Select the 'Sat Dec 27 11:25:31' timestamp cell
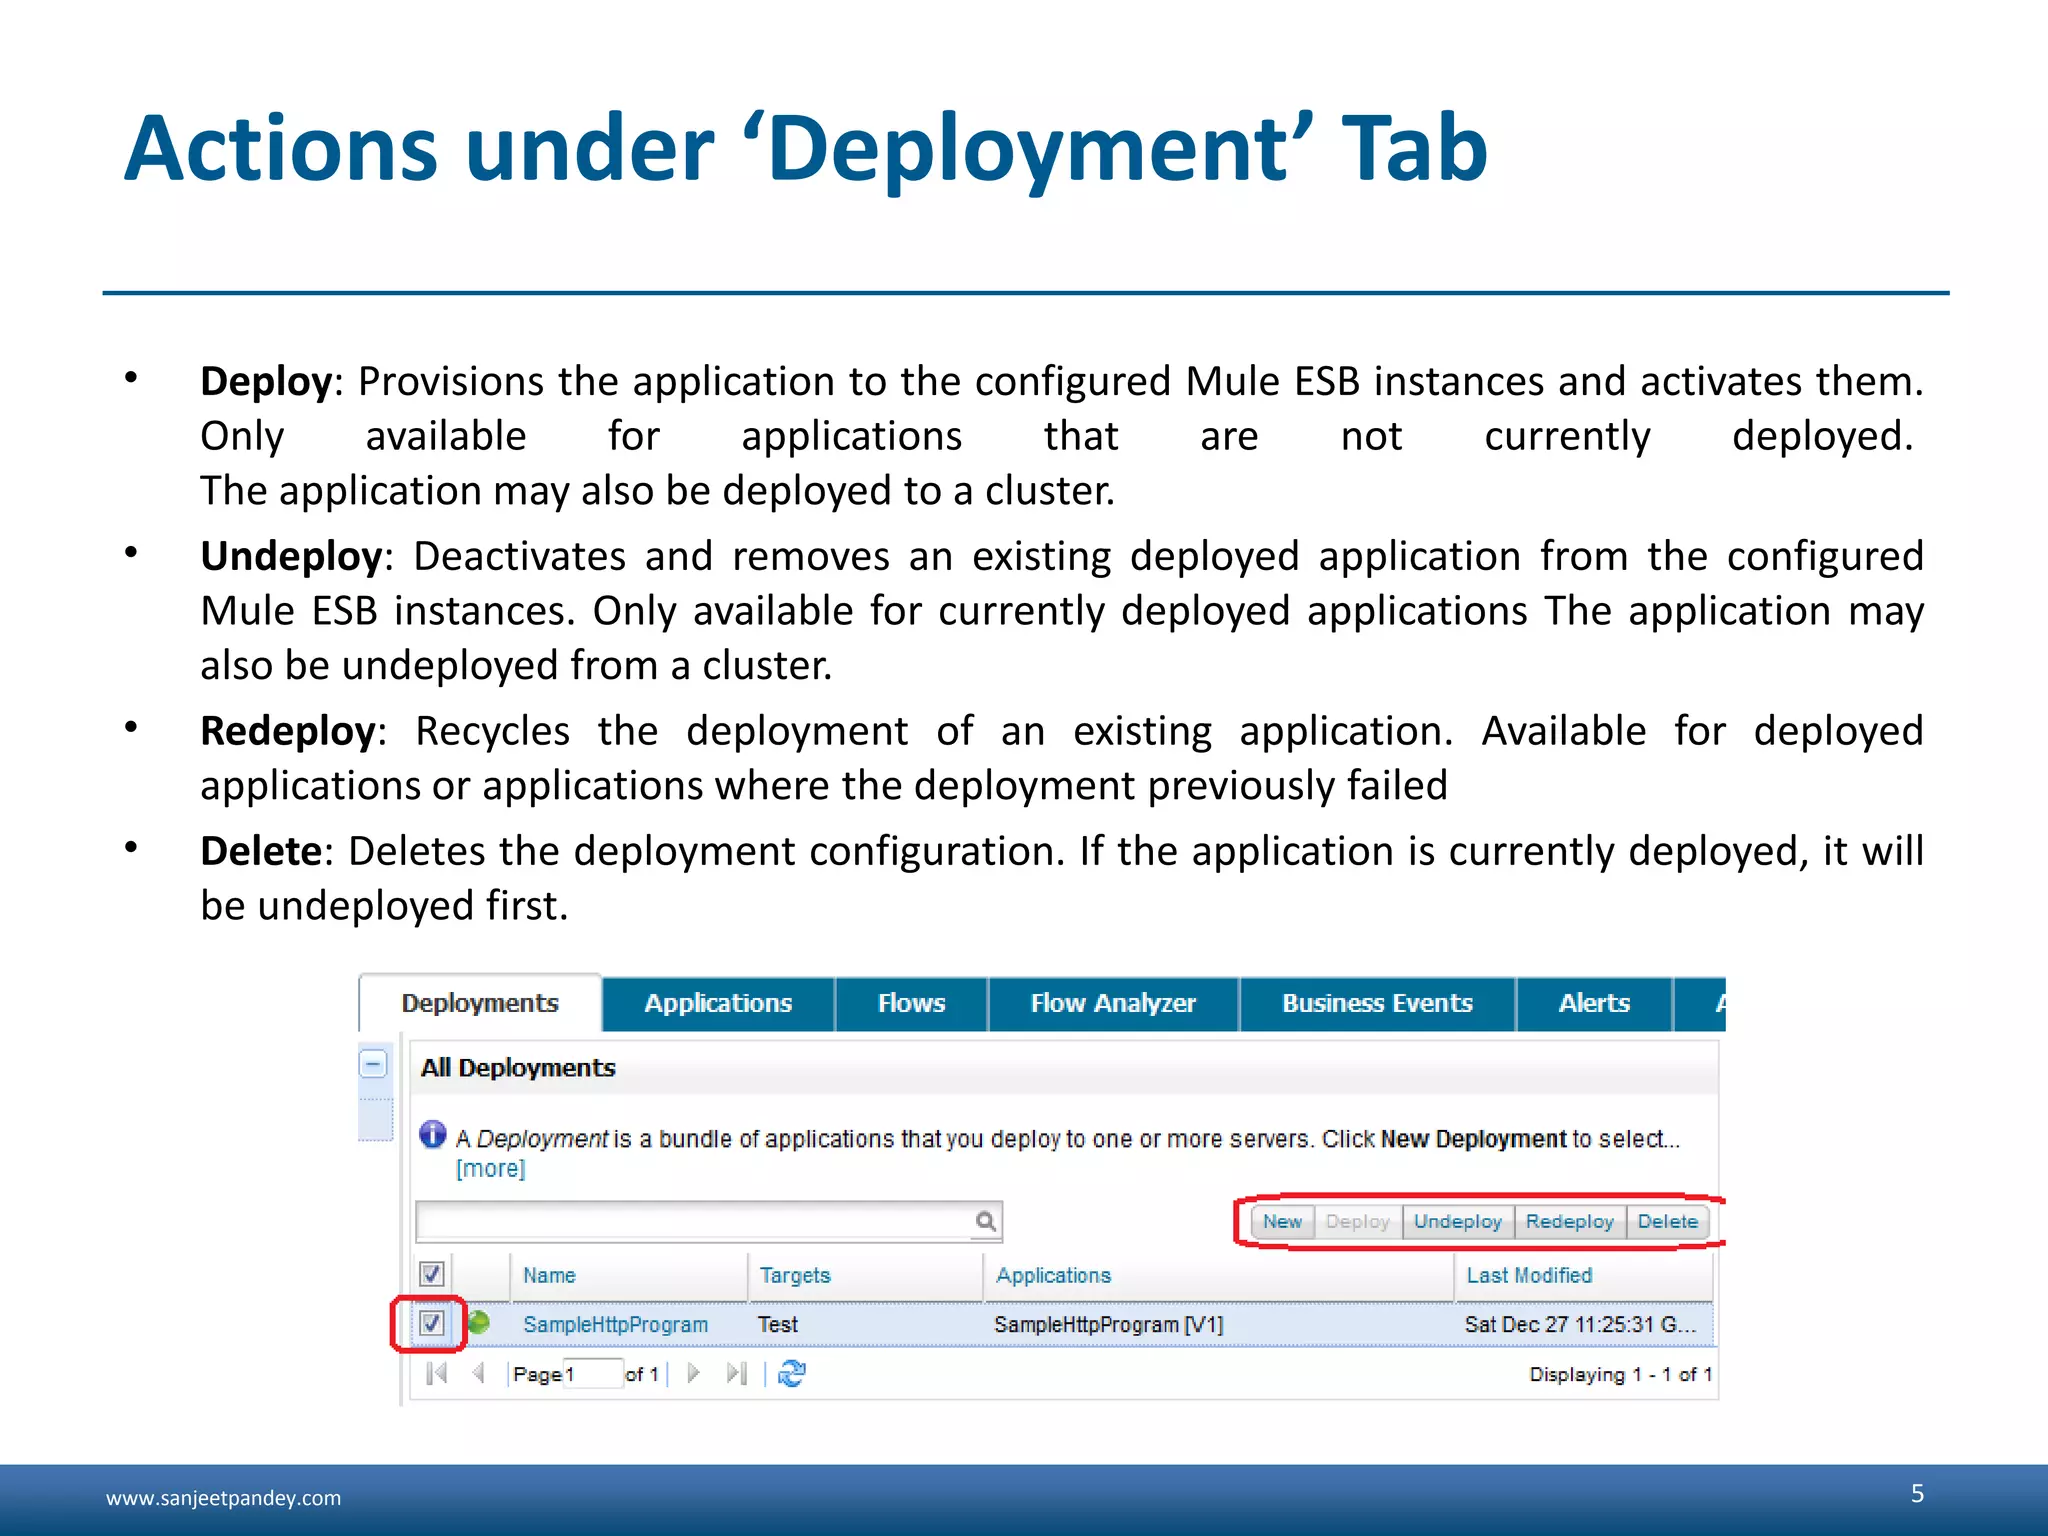This screenshot has width=2048, height=1536. pos(1580,1324)
